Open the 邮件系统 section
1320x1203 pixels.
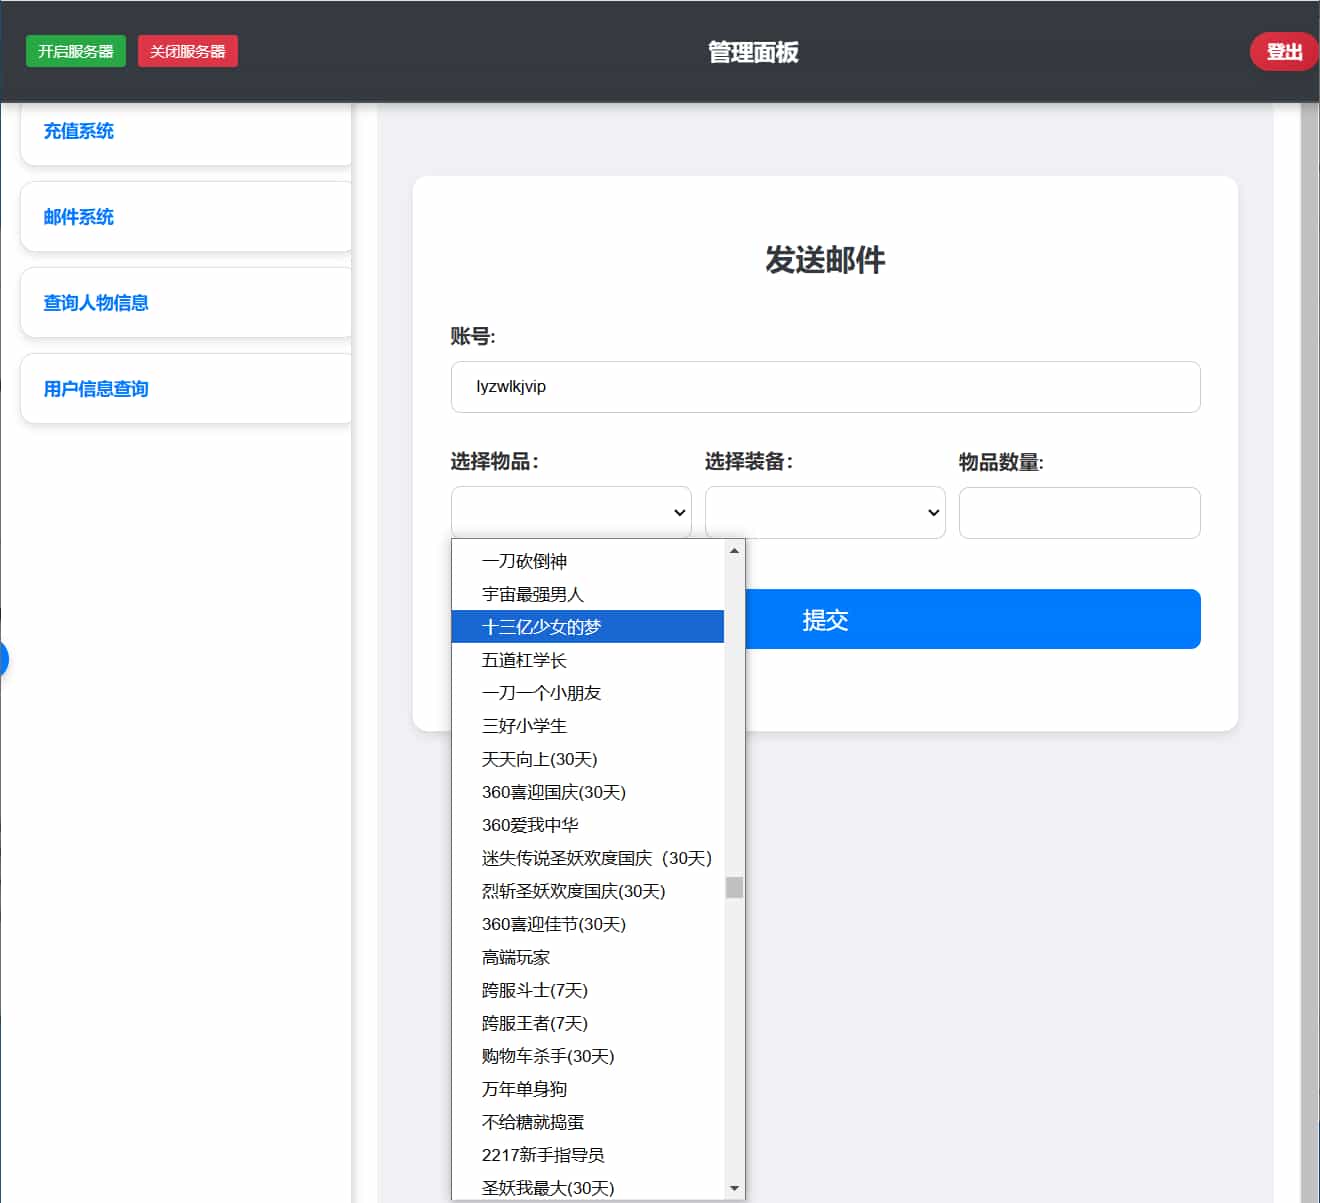tap(77, 217)
